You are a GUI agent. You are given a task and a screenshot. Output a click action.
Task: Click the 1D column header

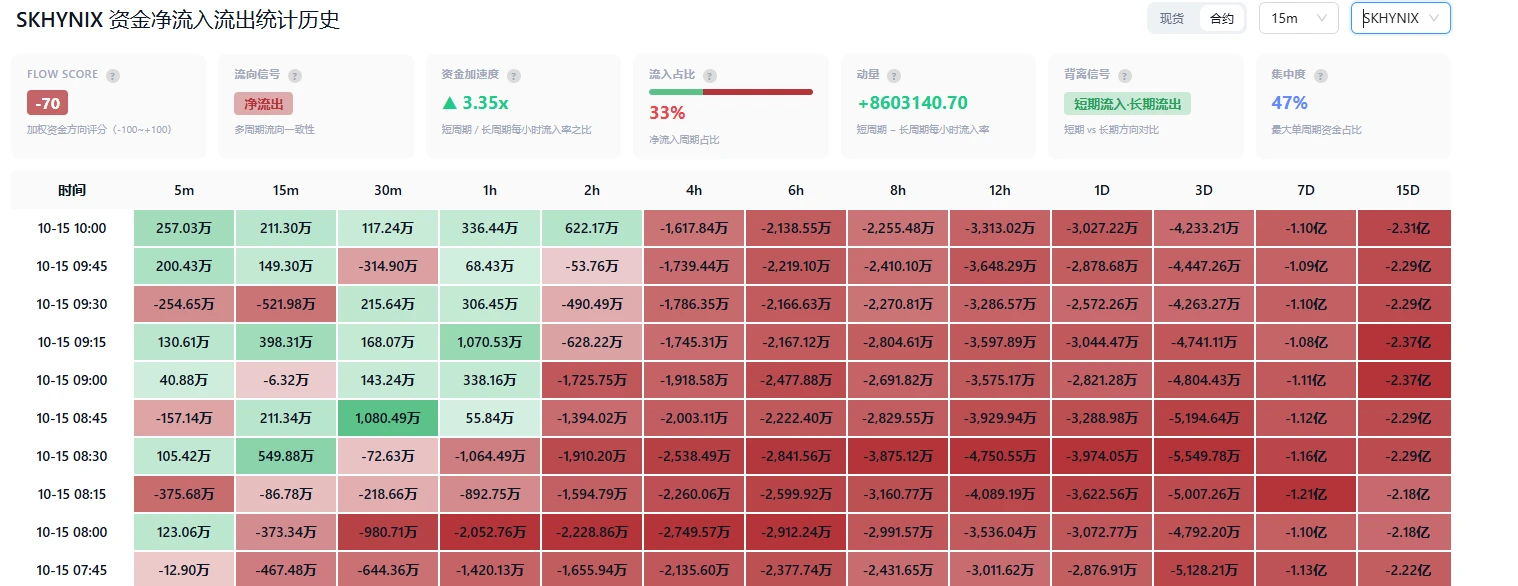click(x=1102, y=190)
